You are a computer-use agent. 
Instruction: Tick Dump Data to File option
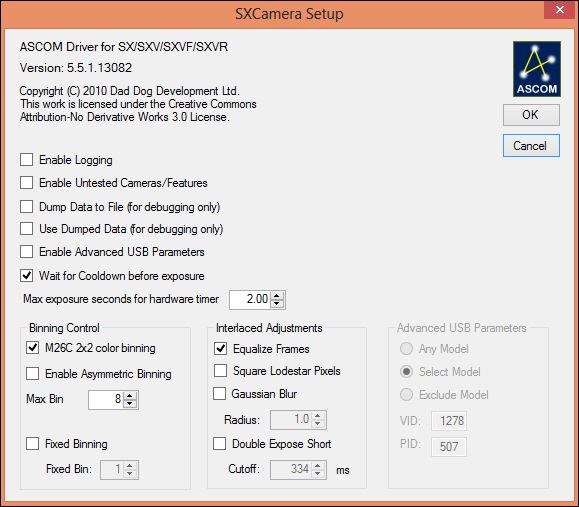[27, 207]
